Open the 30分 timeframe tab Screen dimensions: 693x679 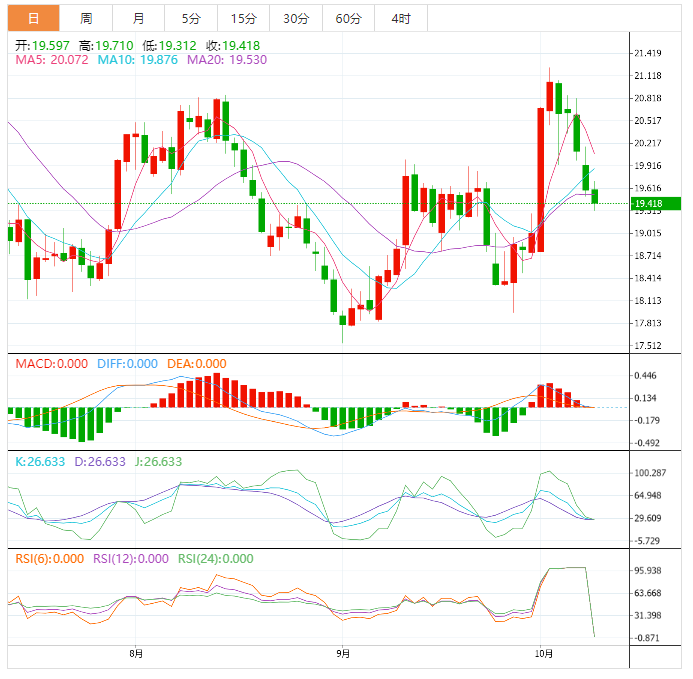click(x=296, y=18)
